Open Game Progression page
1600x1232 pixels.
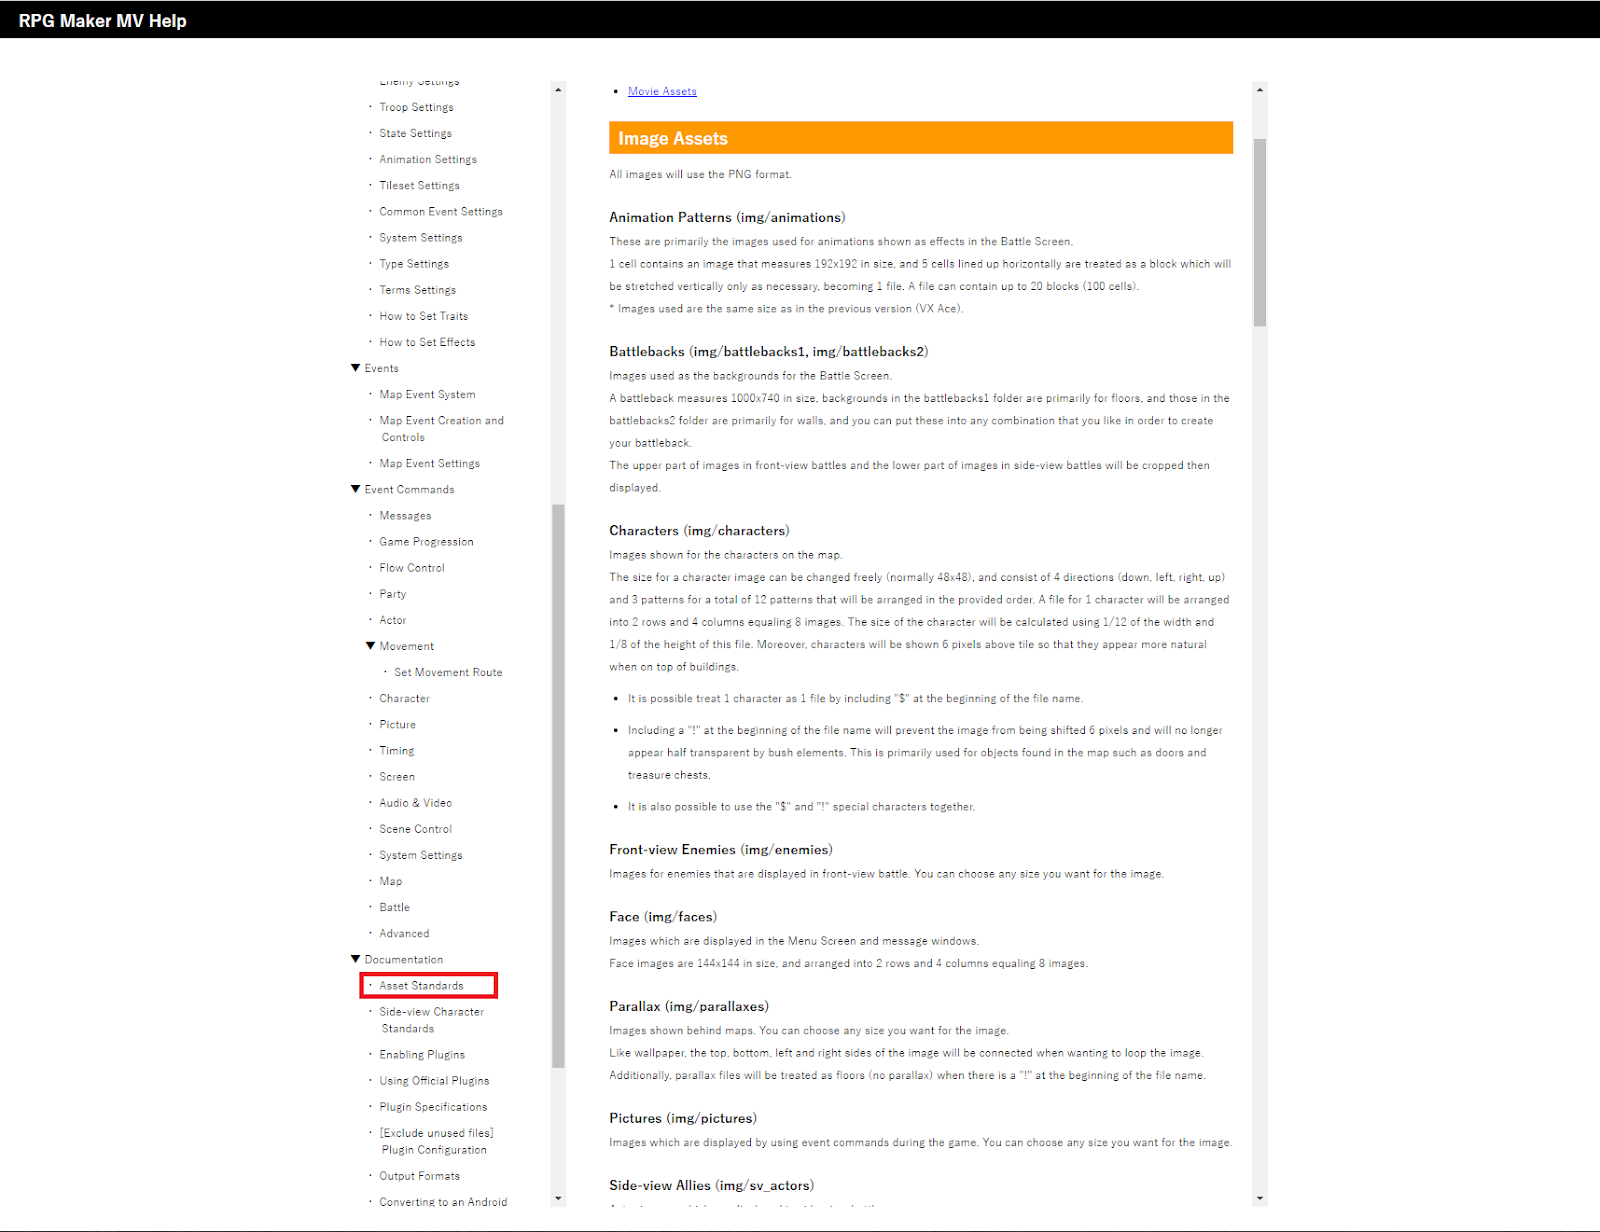coord(426,541)
